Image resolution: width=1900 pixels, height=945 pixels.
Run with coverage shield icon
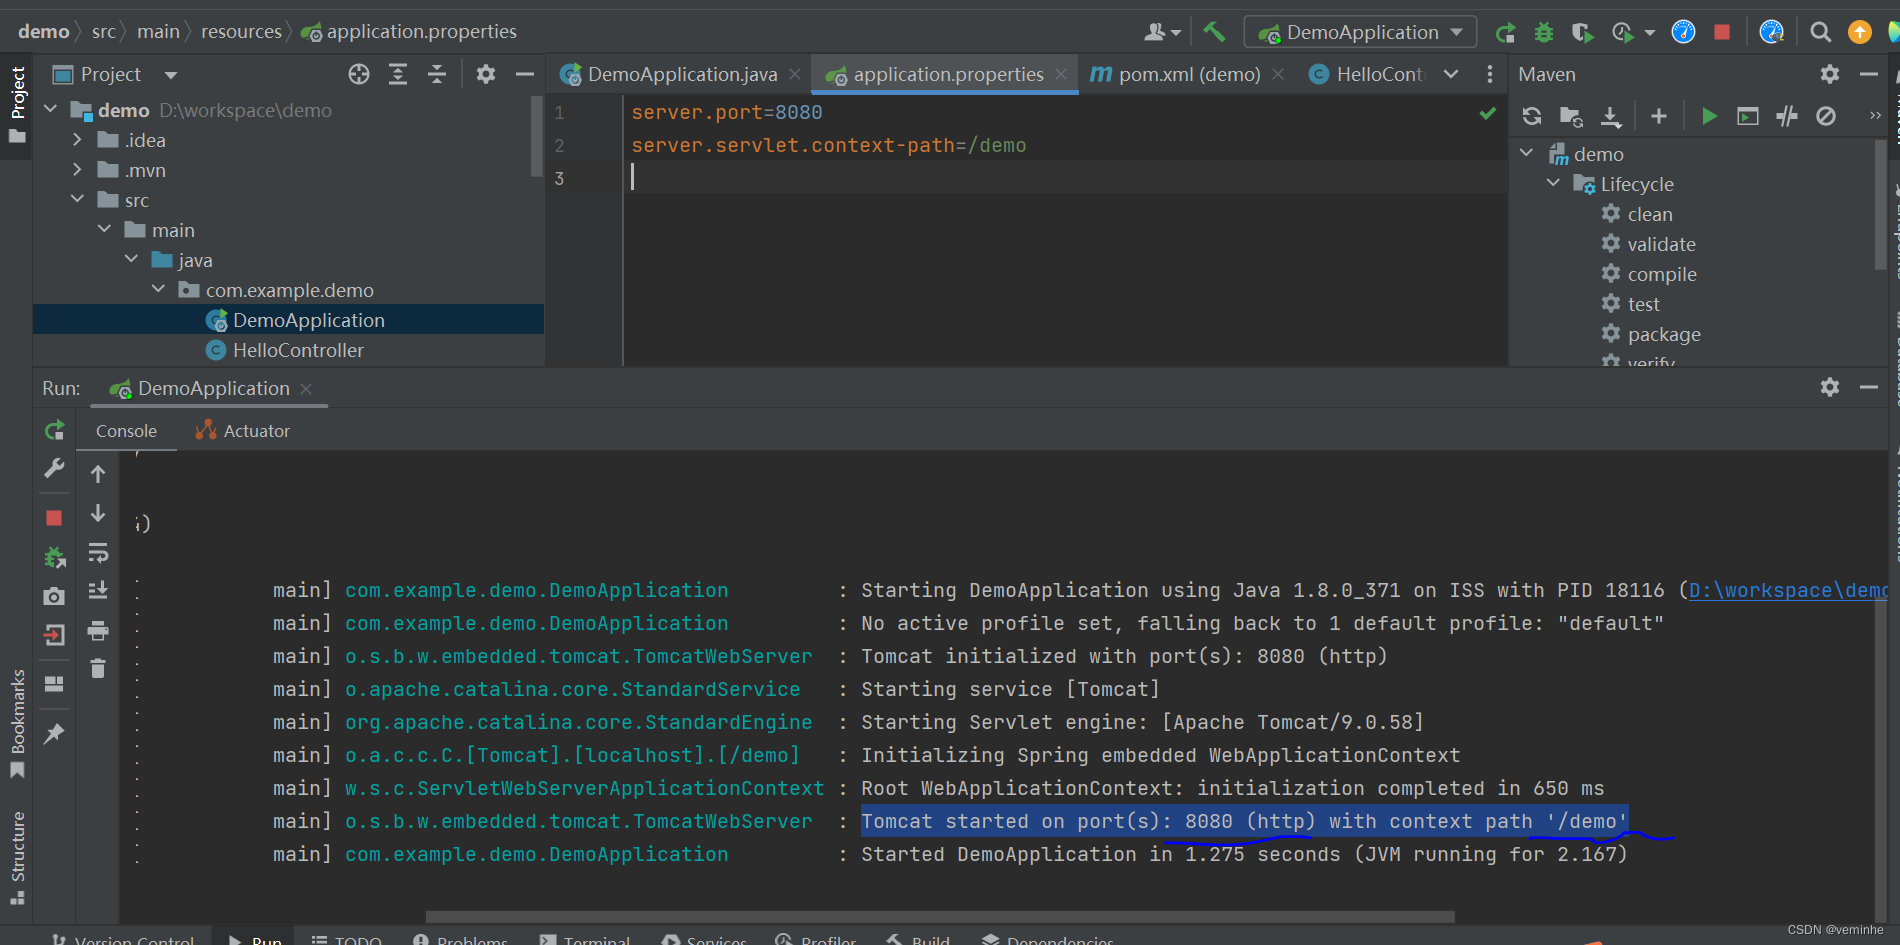tap(1582, 32)
